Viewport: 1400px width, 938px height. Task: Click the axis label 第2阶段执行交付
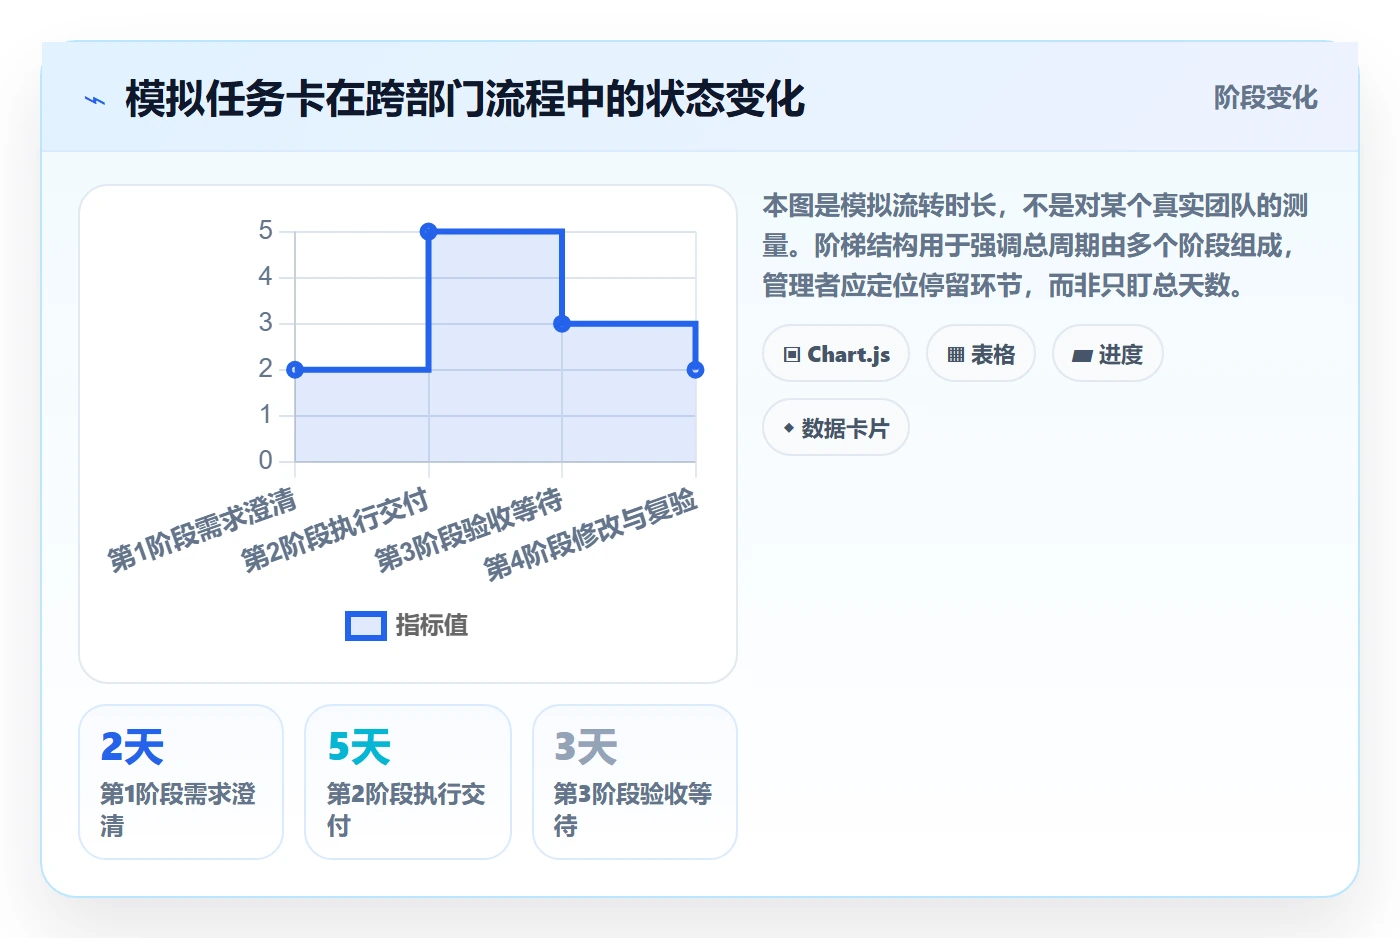(x=335, y=530)
